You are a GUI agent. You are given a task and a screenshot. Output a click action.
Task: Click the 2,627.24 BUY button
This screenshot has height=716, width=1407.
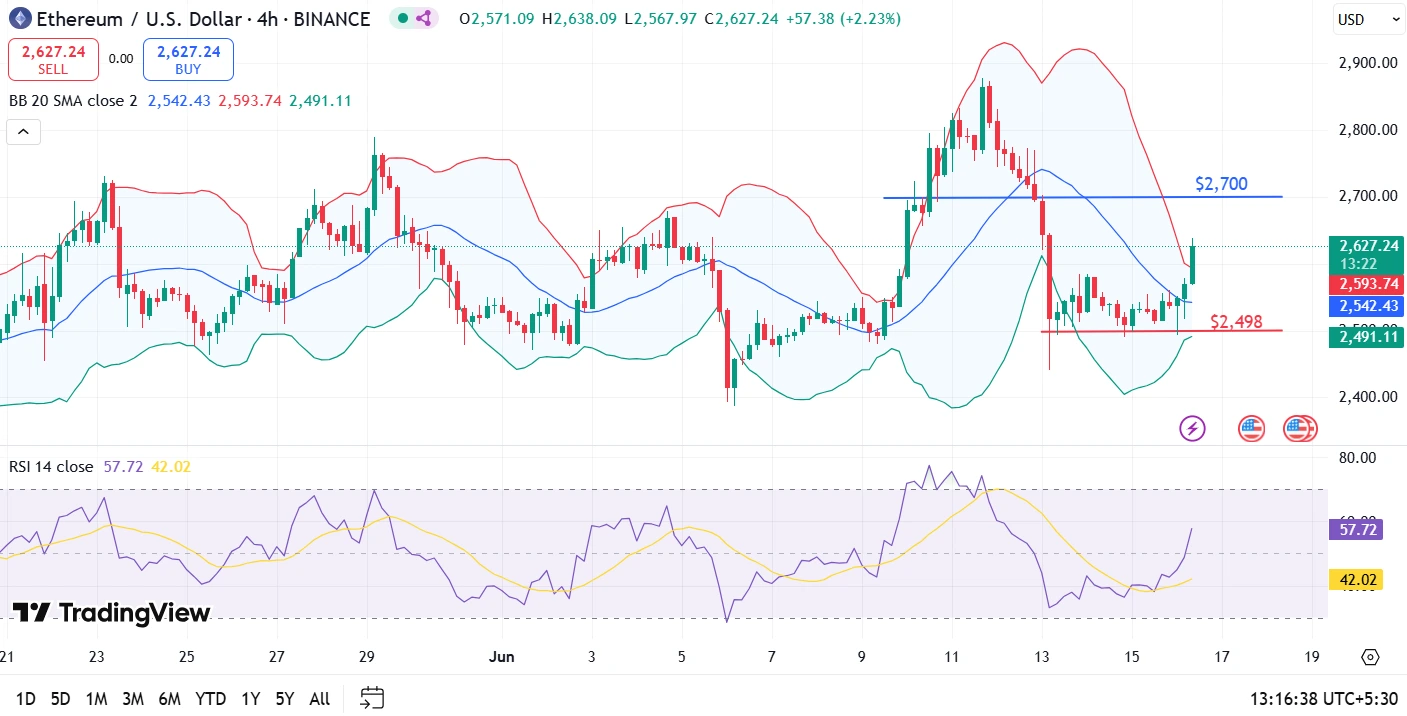tap(188, 59)
